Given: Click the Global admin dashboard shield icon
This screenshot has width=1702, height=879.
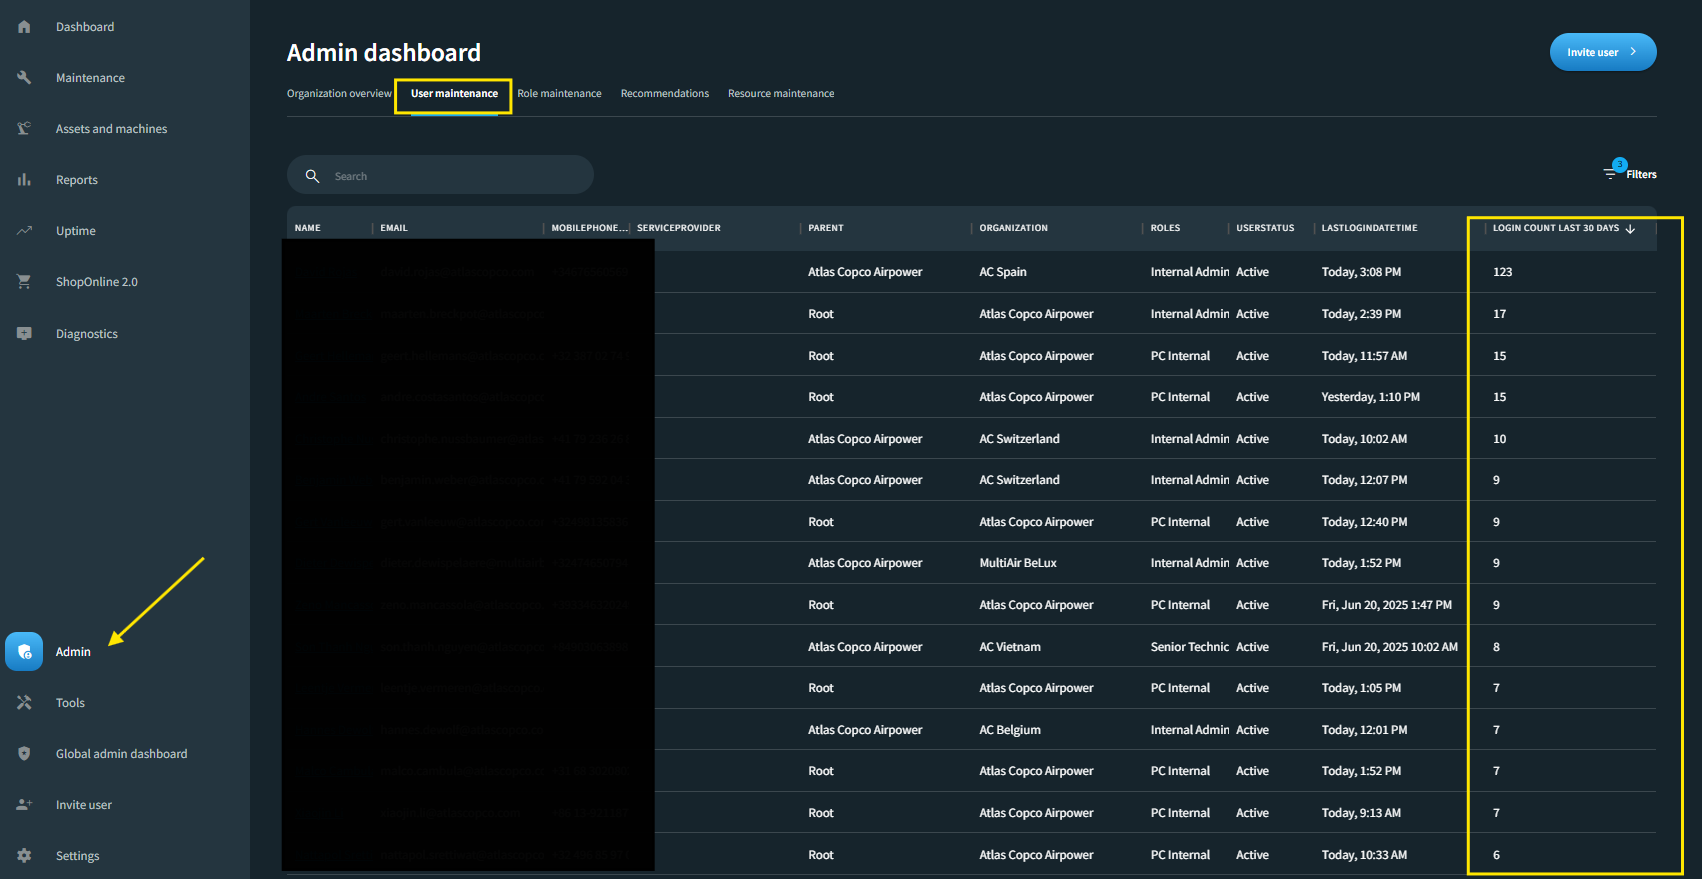Looking at the screenshot, I should click(x=24, y=754).
